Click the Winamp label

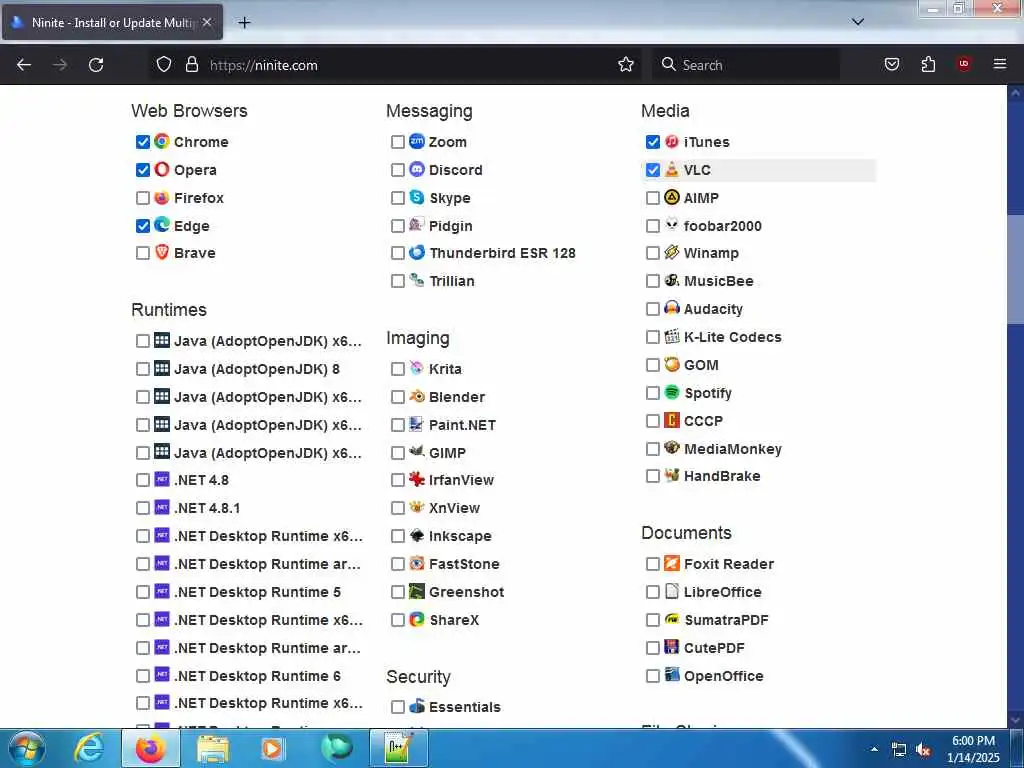point(711,253)
